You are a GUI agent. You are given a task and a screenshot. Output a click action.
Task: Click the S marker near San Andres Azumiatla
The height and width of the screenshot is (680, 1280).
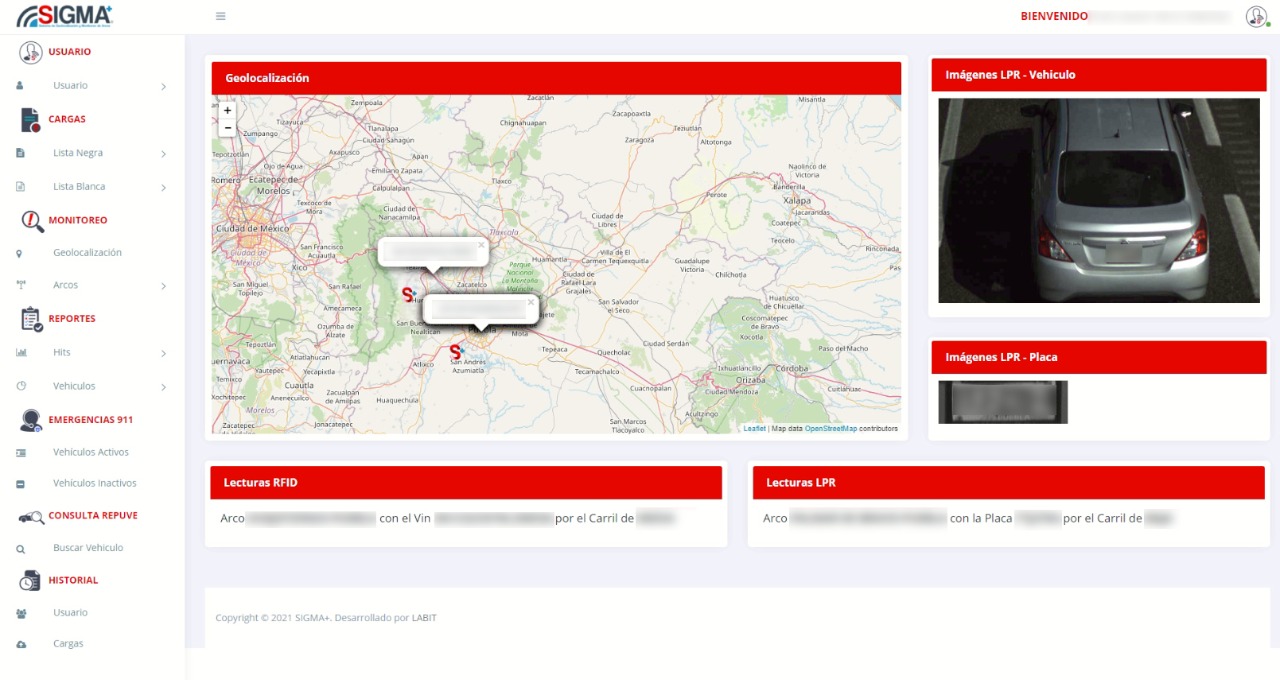coord(456,352)
